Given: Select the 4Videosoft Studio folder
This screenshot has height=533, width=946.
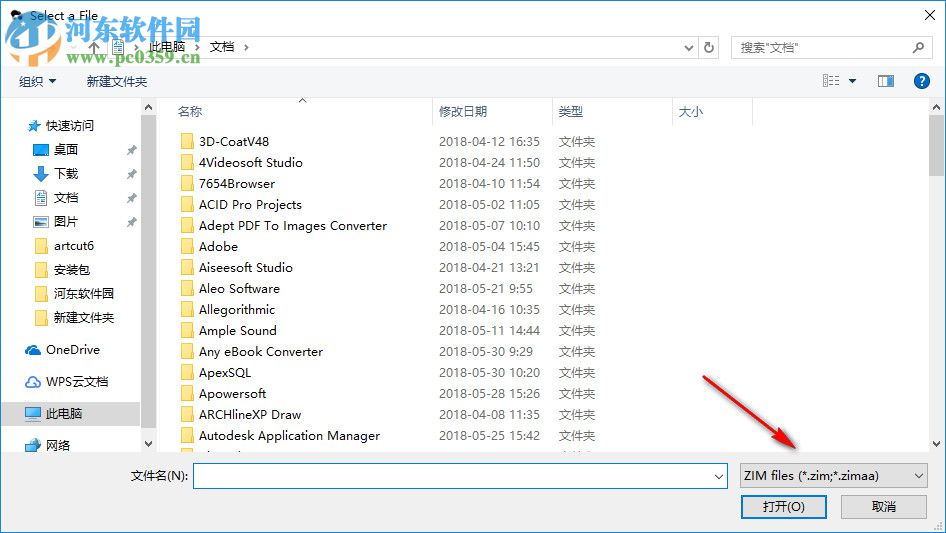Looking at the screenshot, I should coord(251,163).
